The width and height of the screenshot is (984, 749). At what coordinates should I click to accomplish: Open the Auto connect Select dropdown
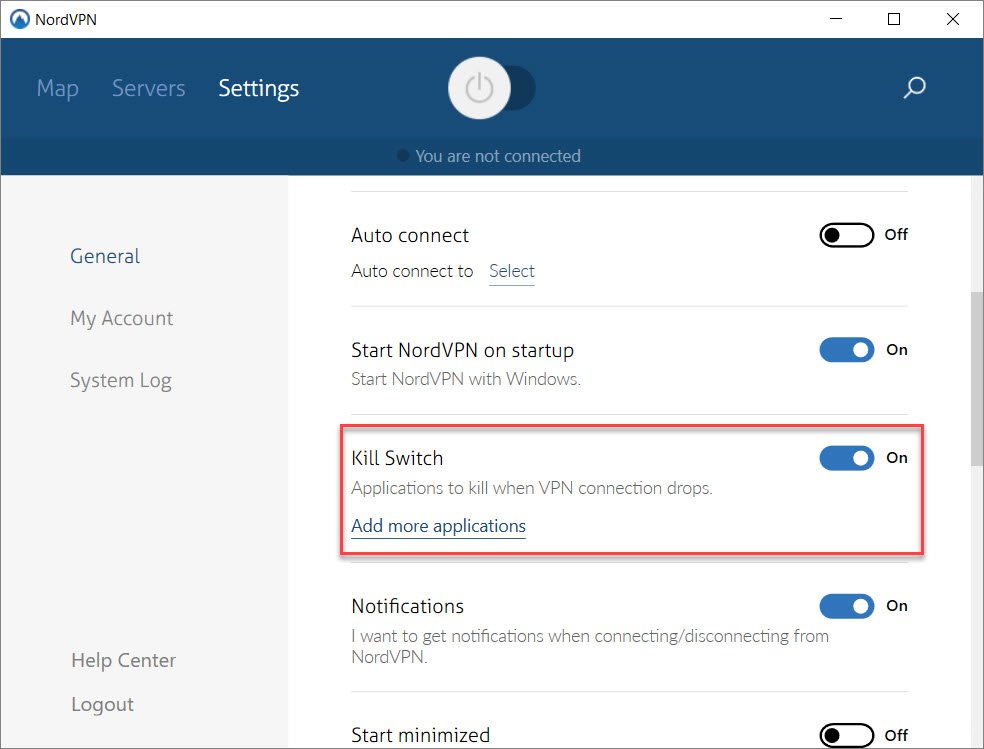(x=511, y=272)
